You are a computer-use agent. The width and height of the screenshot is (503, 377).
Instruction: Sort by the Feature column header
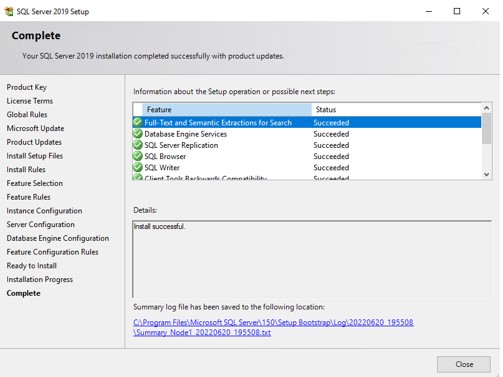tap(227, 109)
